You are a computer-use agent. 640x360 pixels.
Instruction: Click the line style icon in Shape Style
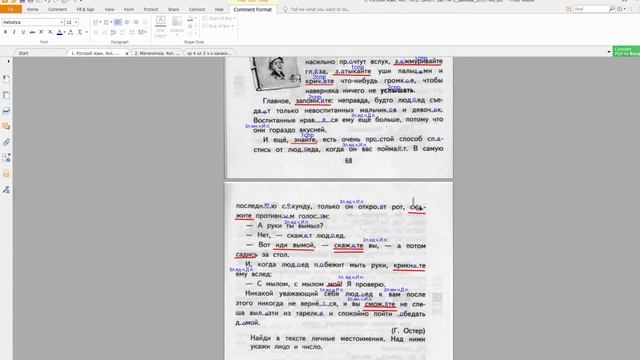click(191, 26)
